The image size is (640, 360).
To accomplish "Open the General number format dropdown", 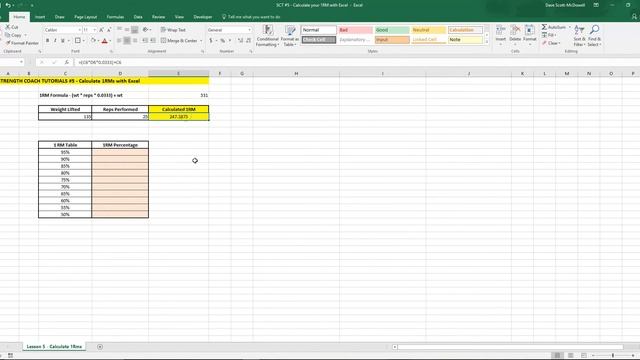I will 249,30.
